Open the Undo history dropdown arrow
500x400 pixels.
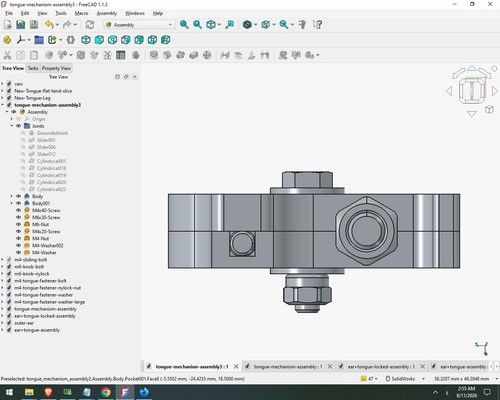[57, 25]
